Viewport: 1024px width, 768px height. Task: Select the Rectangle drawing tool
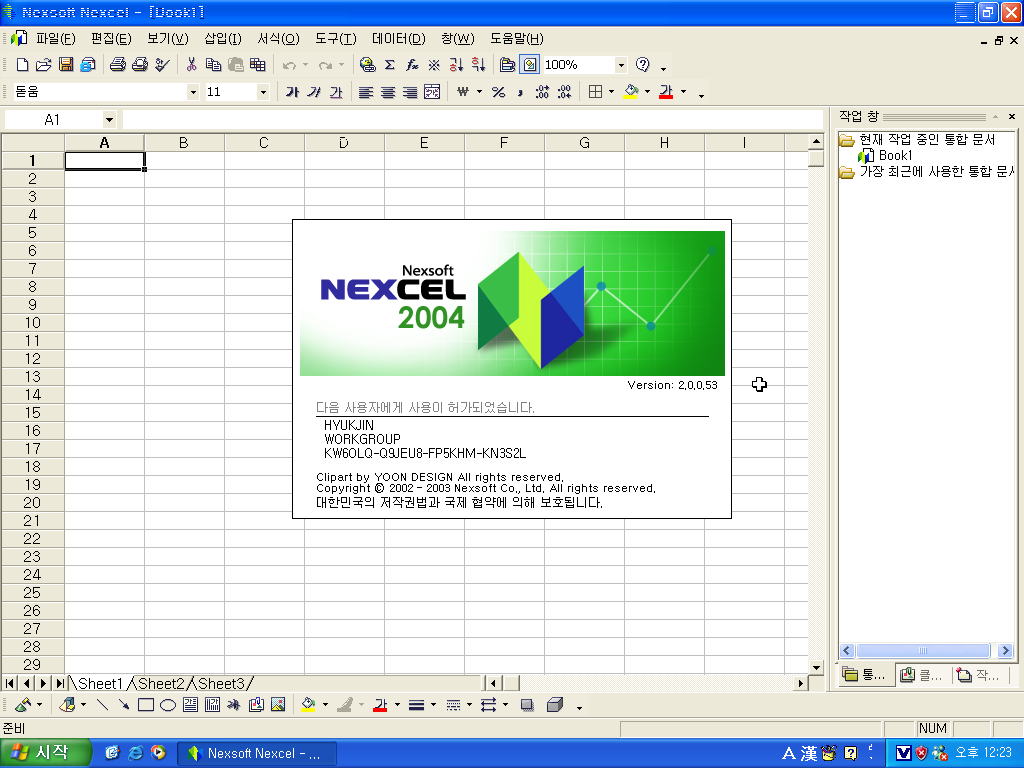(x=146, y=705)
